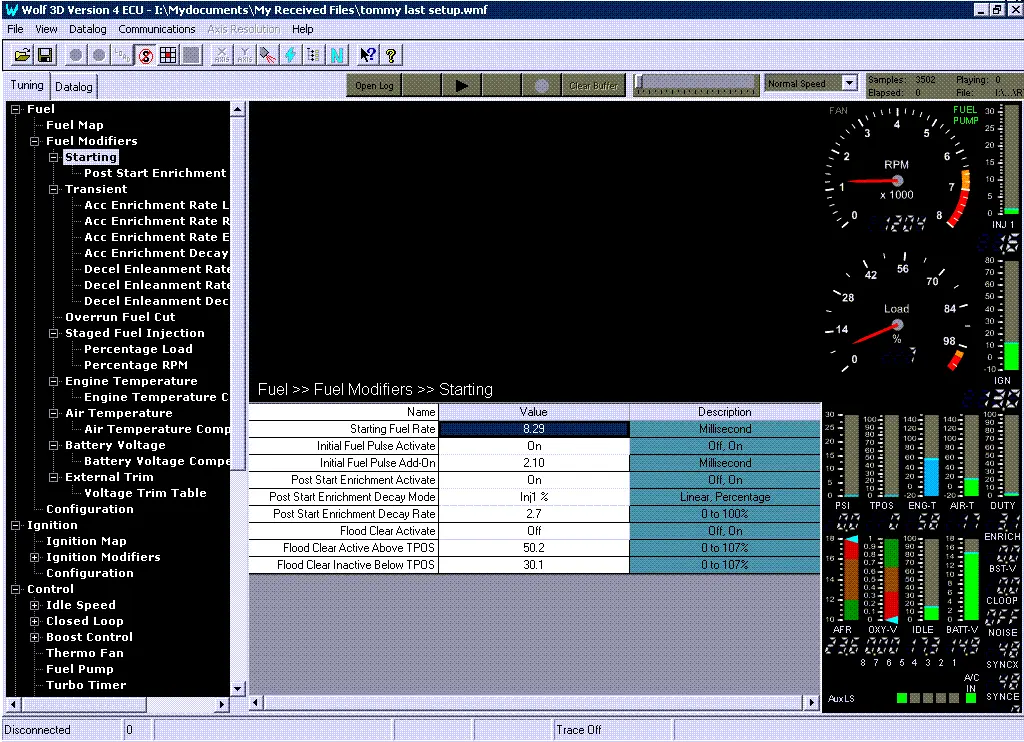Select the Starting Fuel Rate value cell
1024x742 pixels.
pyautogui.click(x=534, y=429)
